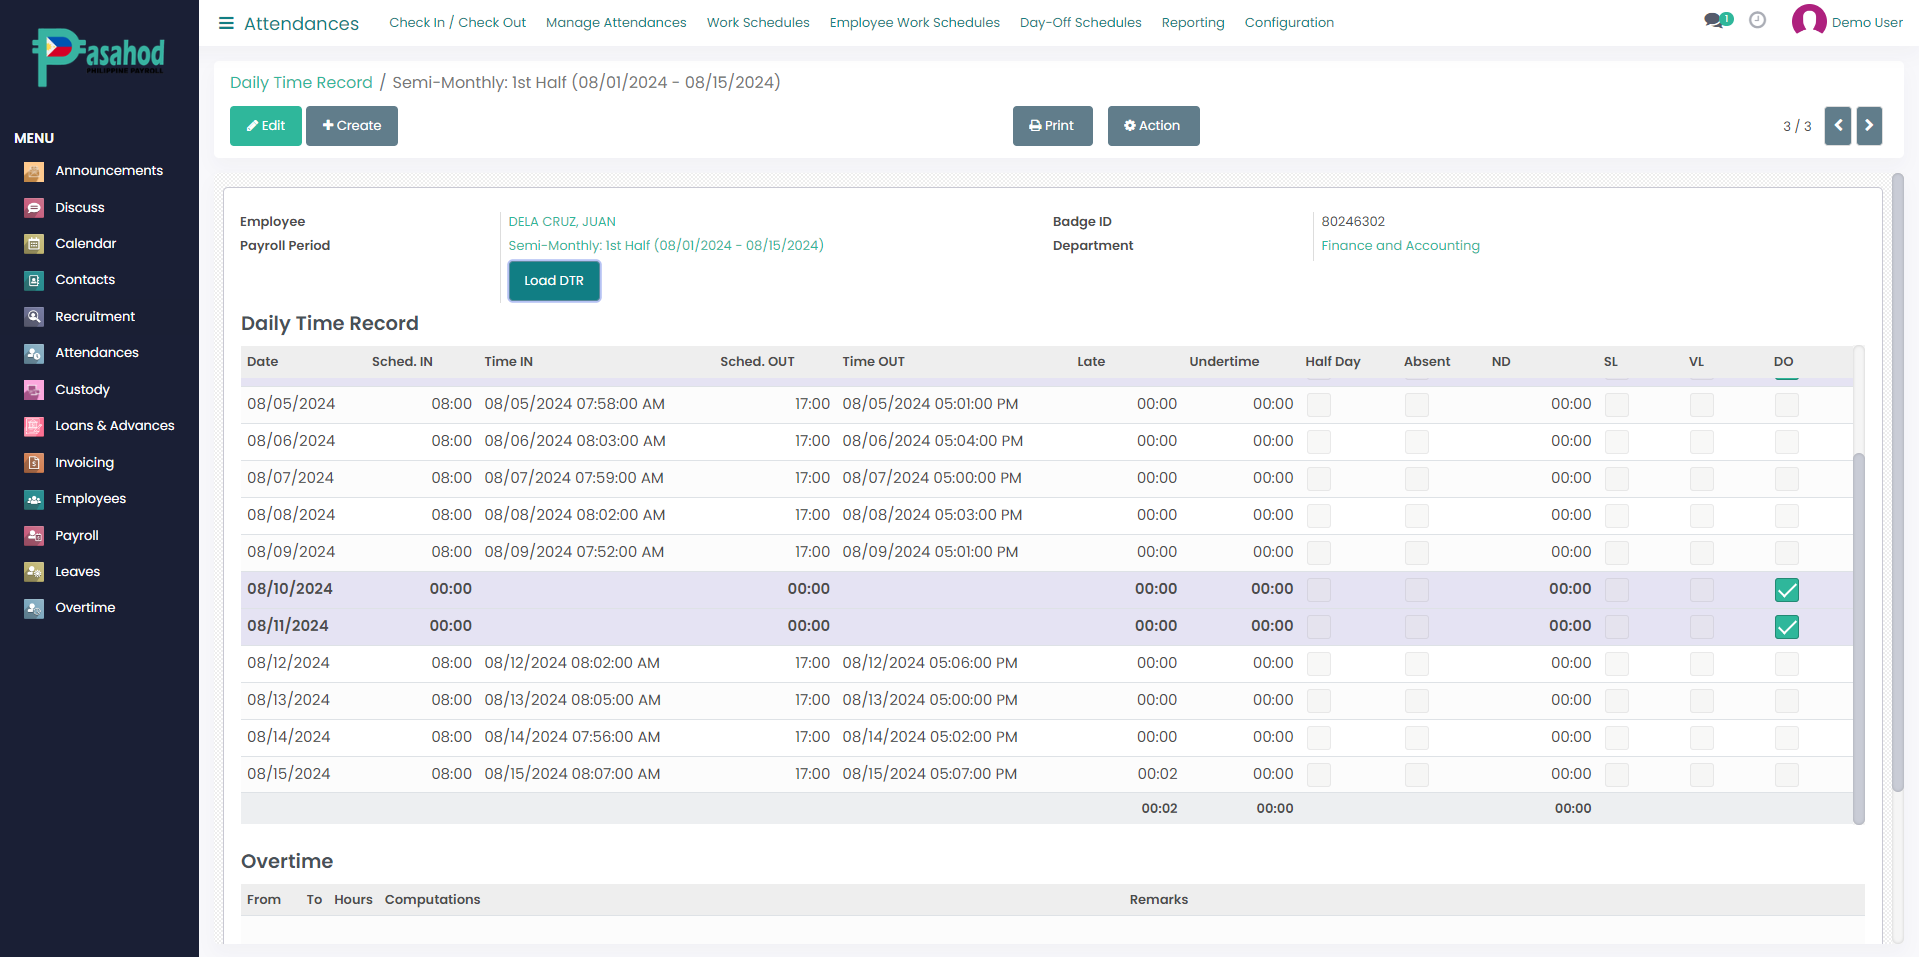Toggle DO checkbox for 08/09/2024
The height and width of the screenshot is (957, 1919).
point(1787,553)
